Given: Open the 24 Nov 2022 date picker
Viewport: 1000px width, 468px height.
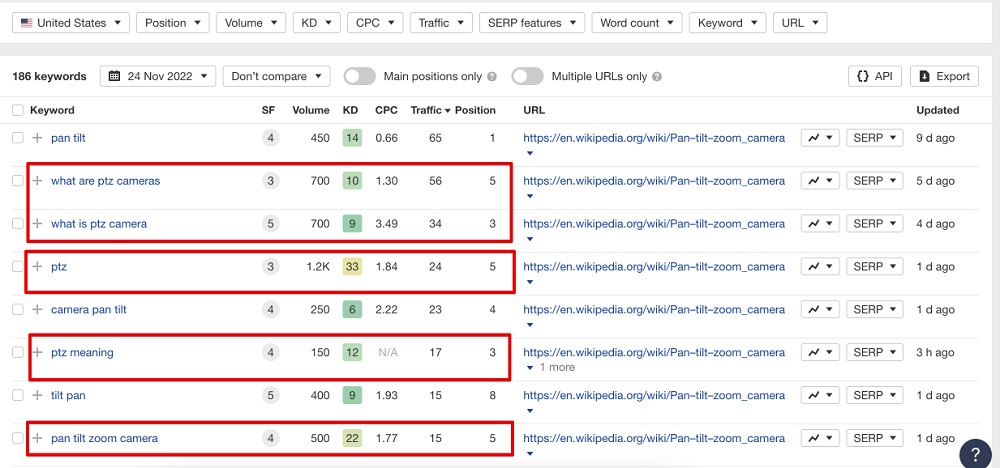Looking at the screenshot, I should (158, 77).
